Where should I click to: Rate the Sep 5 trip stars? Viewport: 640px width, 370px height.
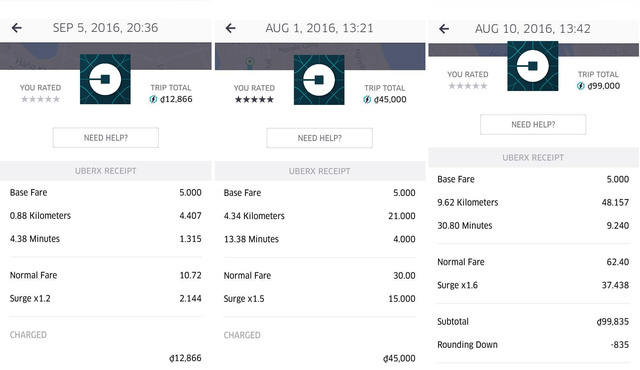coord(40,99)
